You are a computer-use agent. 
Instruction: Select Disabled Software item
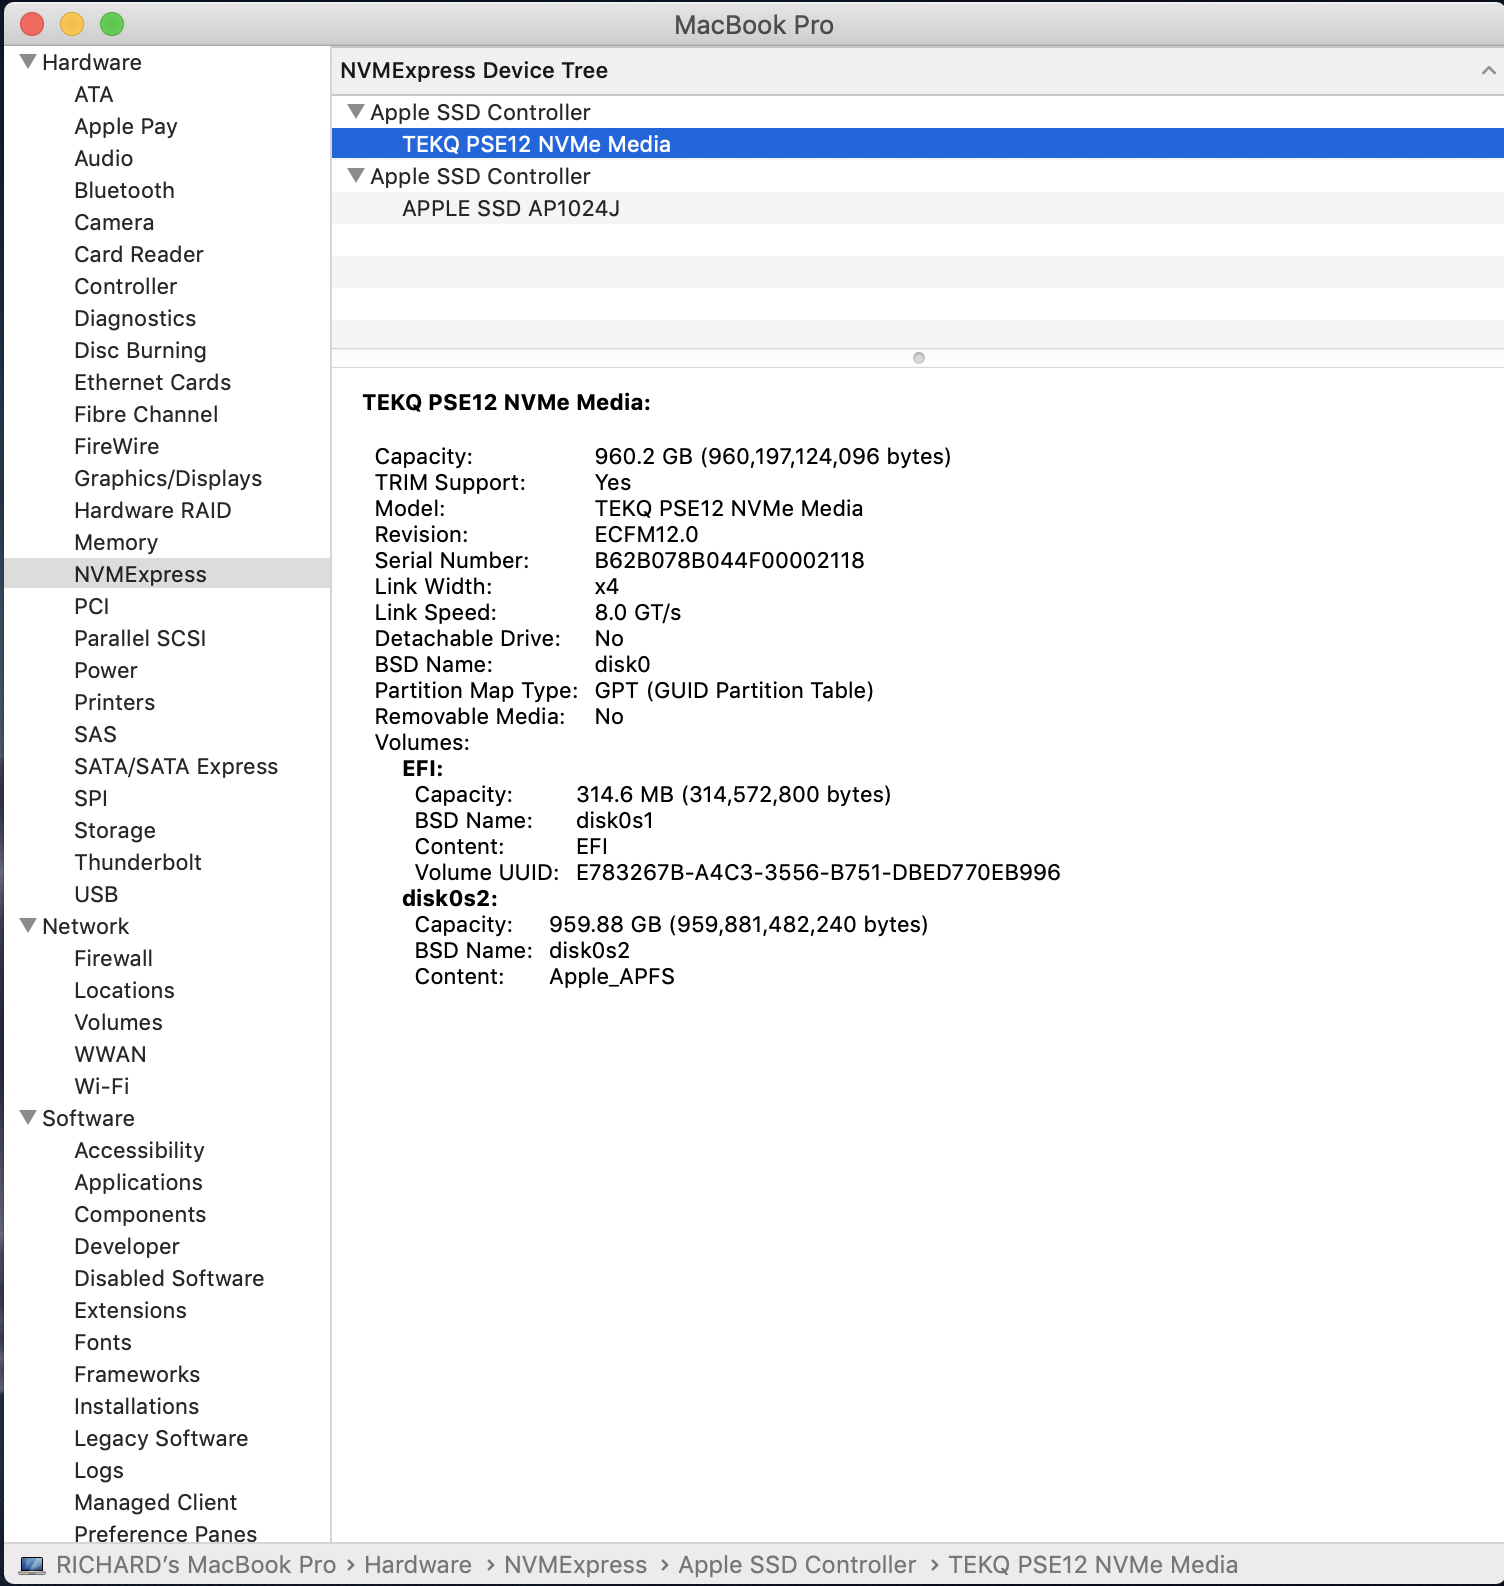coord(169,1278)
